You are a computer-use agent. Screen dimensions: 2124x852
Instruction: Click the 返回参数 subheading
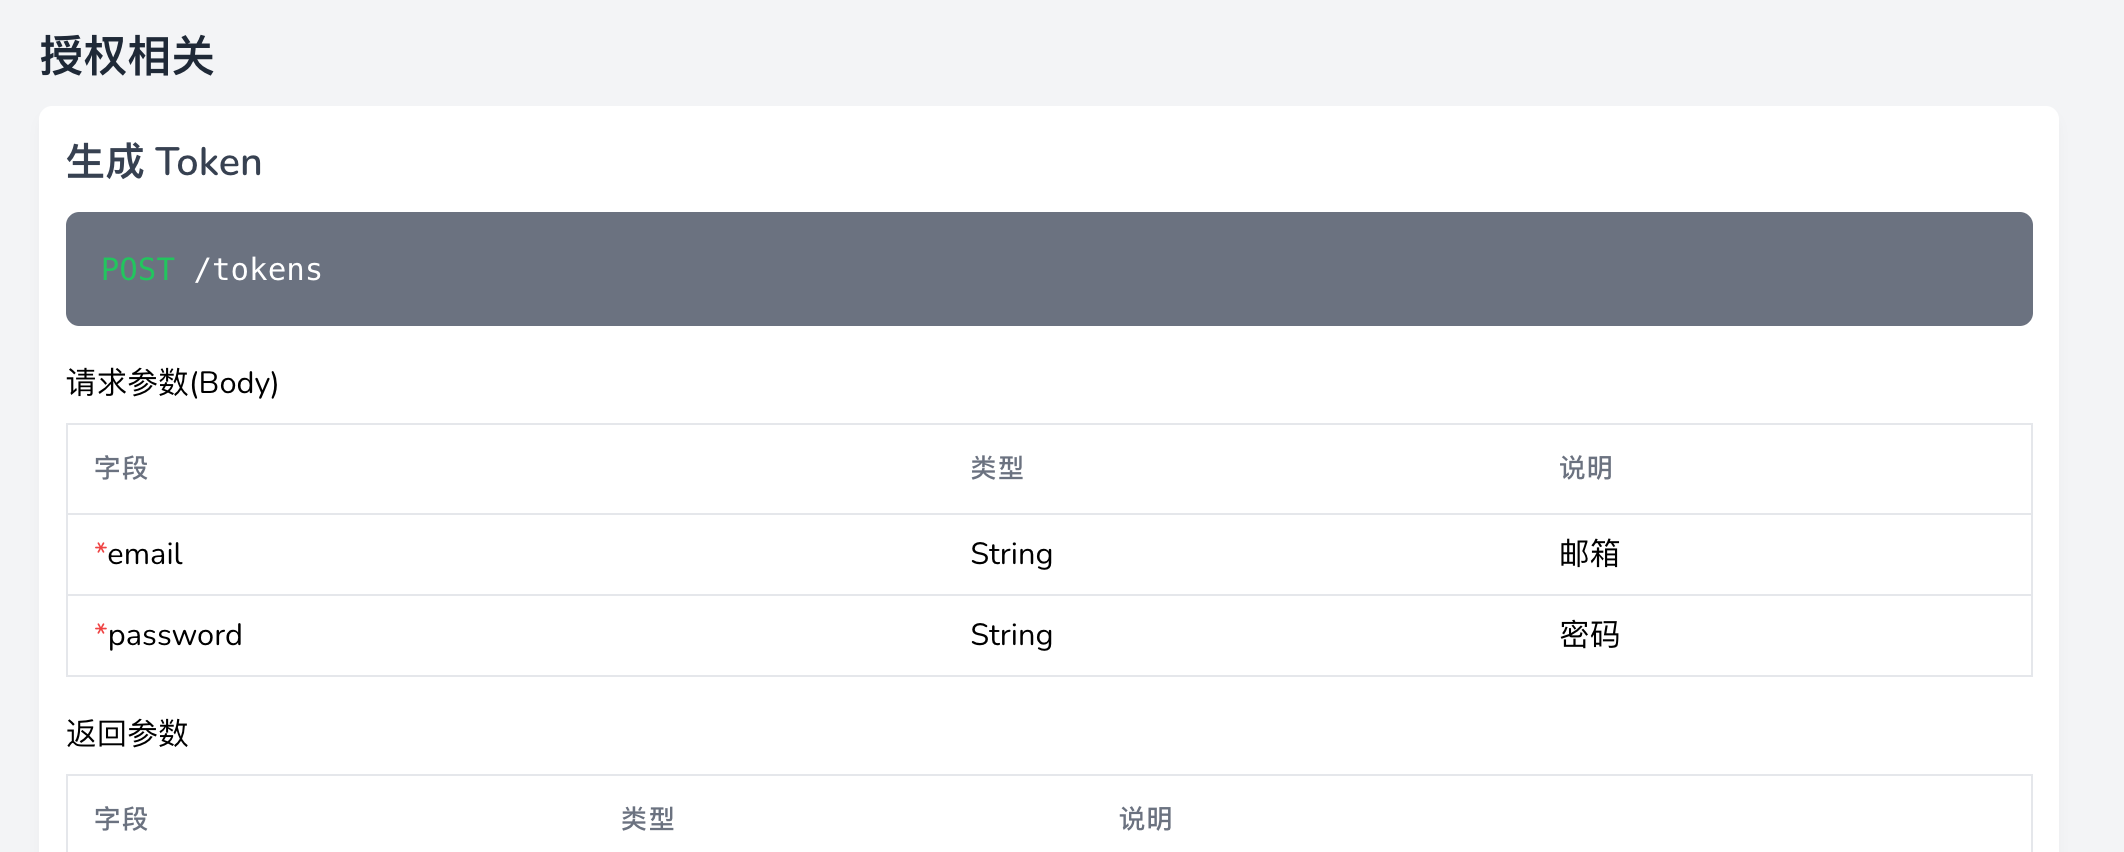click(x=127, y=733)
